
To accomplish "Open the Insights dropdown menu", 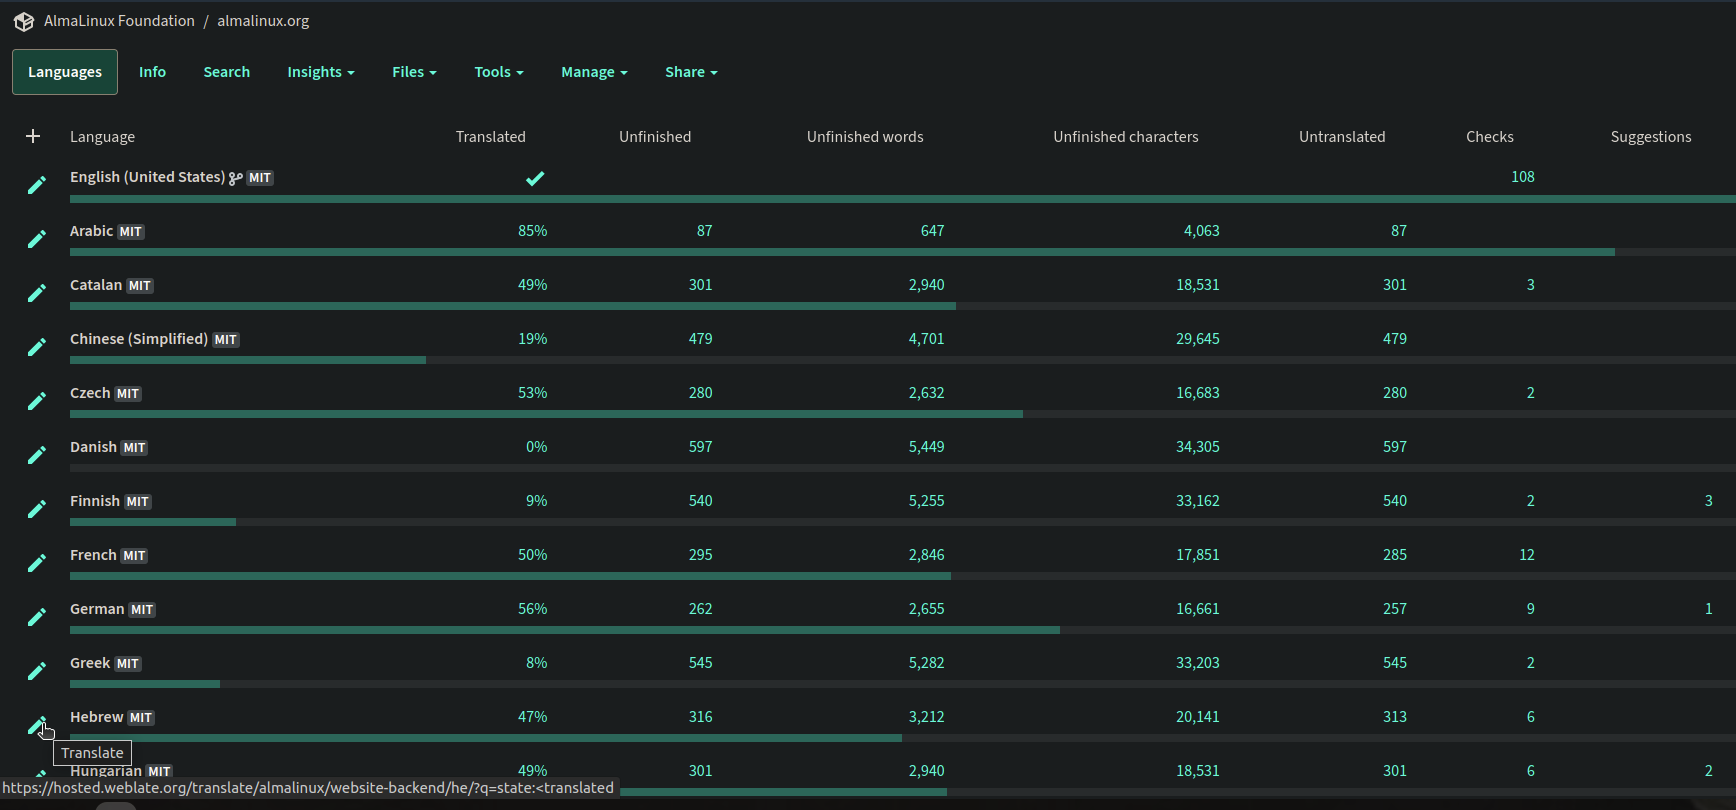I will pyautogui.click(x=320, y=72).
